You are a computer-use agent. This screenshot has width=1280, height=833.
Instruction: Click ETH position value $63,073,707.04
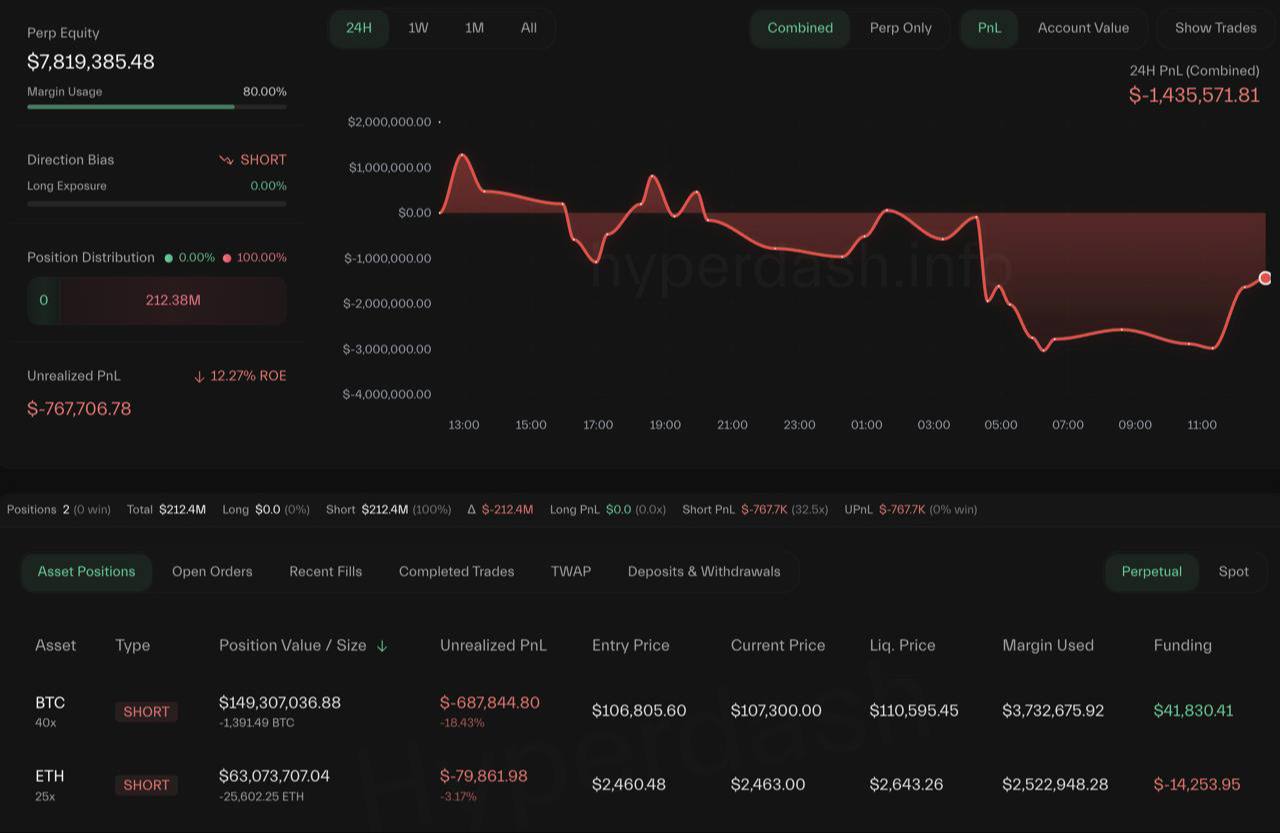click(274, 776)
